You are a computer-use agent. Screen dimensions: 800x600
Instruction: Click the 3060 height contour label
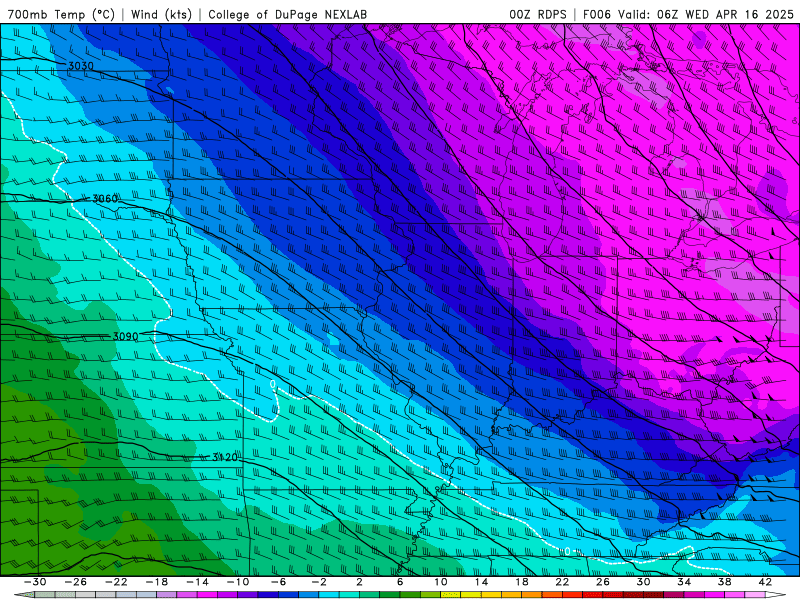point(105,198)
